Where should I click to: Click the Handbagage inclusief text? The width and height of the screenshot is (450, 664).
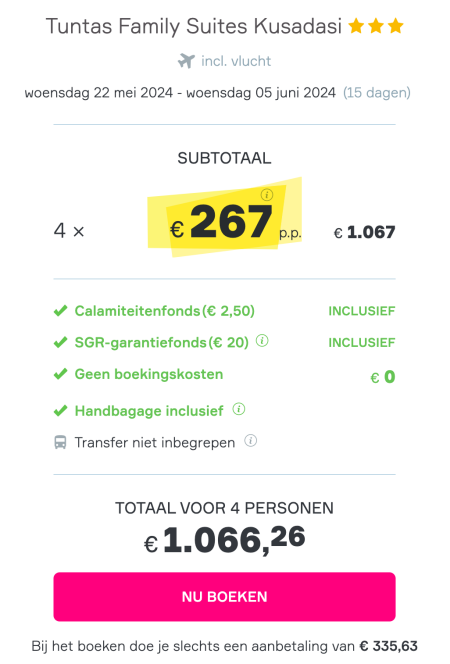149,411
